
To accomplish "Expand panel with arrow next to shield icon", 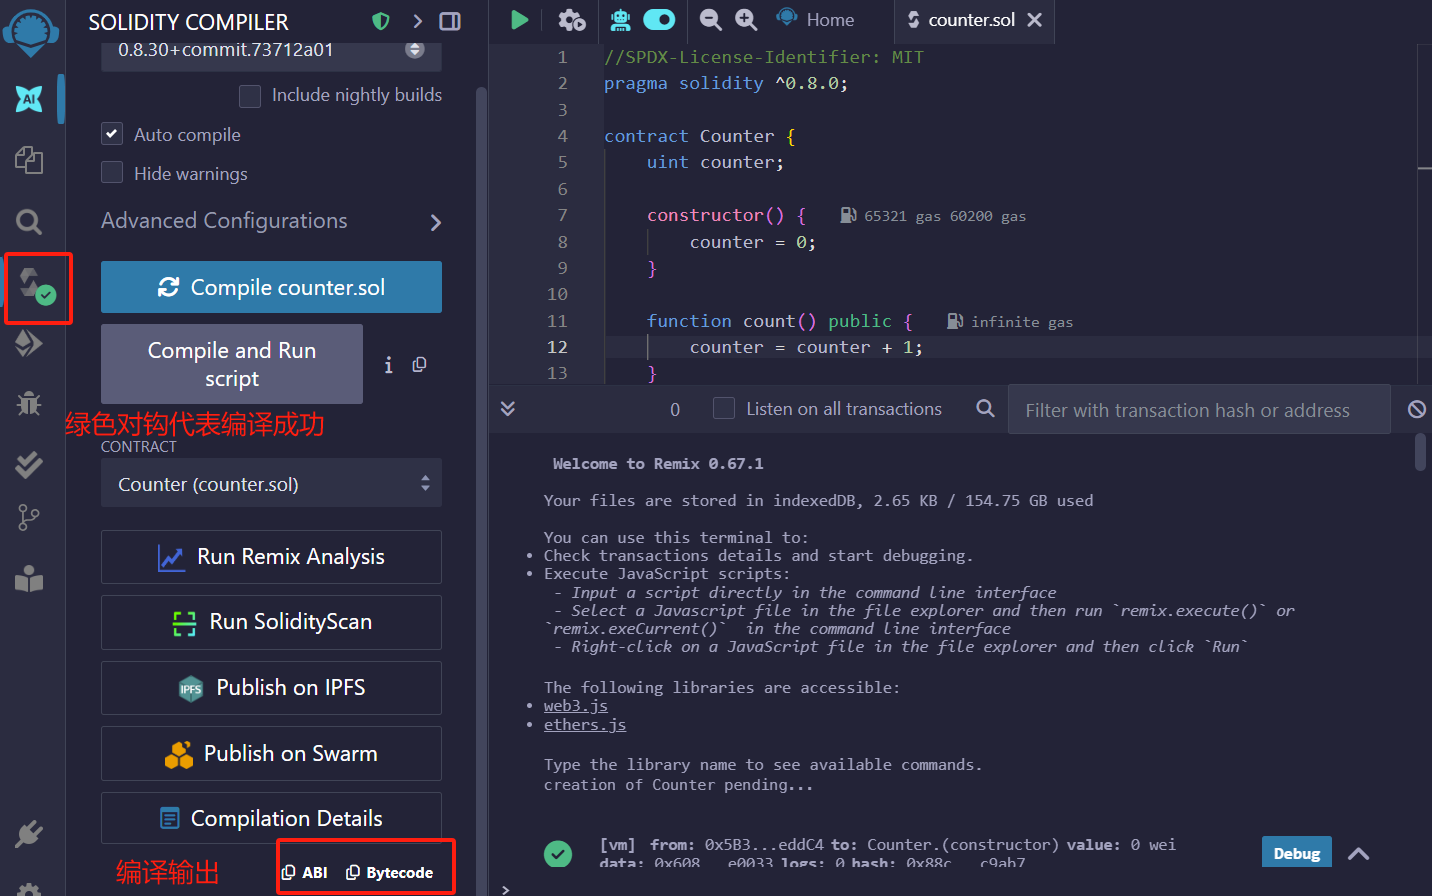I will pos(418,21).
